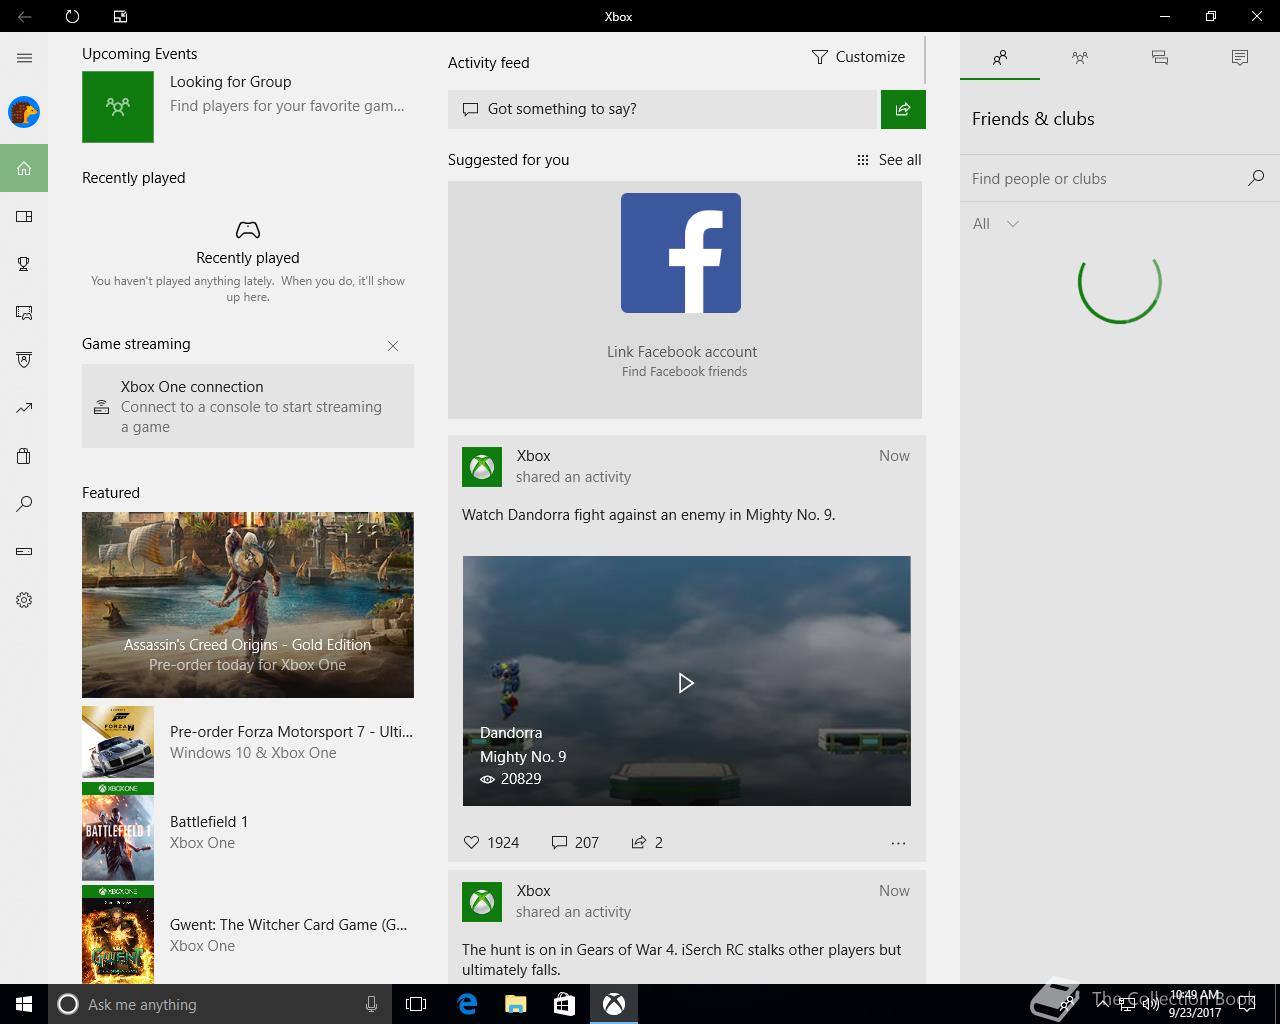Open Clubs shield icon in sidebar
The width and height of the screenshot is (1280, 1024).
point(24,360)
